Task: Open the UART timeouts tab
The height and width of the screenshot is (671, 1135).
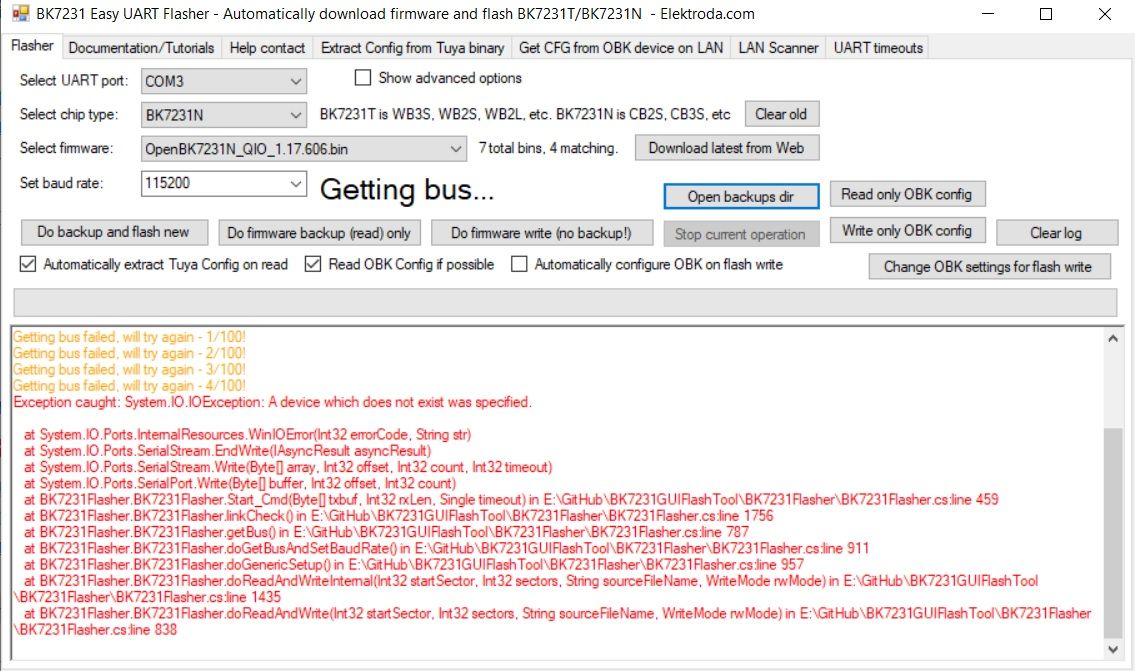Action: [x=878, y=48]
